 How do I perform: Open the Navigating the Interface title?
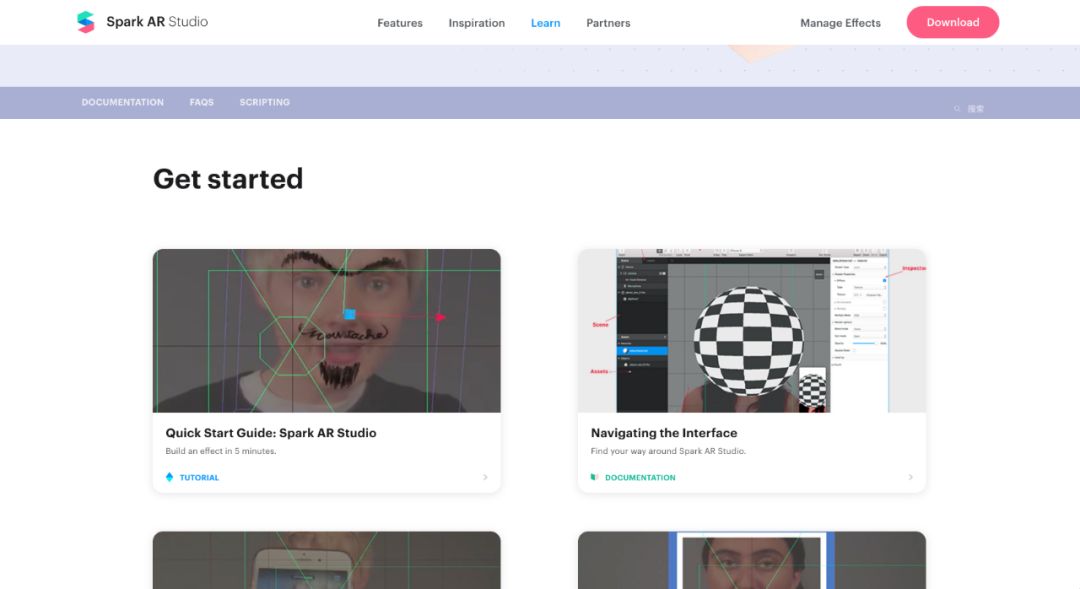(664, 433)
